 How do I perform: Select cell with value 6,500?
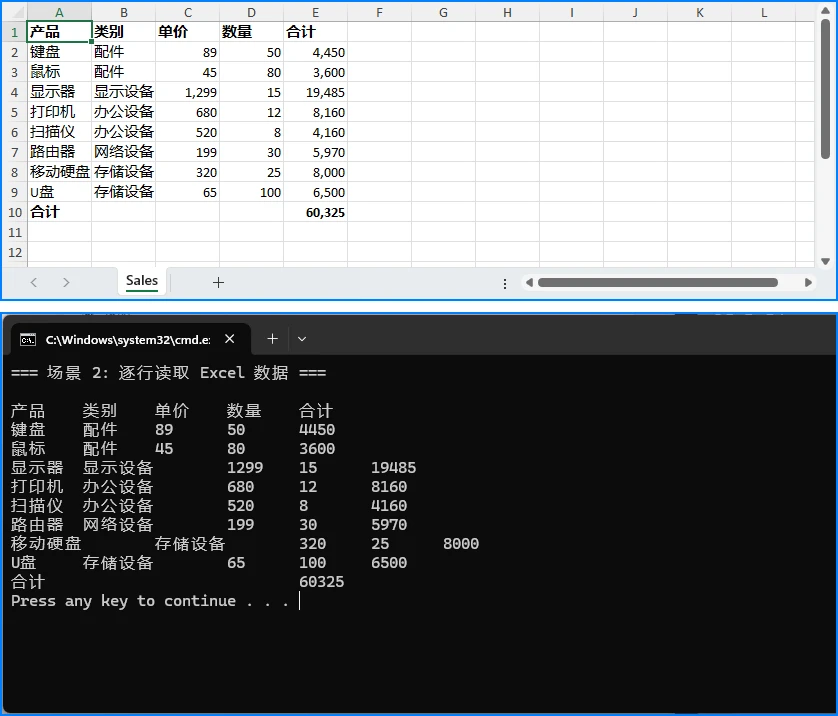point(315,192)
